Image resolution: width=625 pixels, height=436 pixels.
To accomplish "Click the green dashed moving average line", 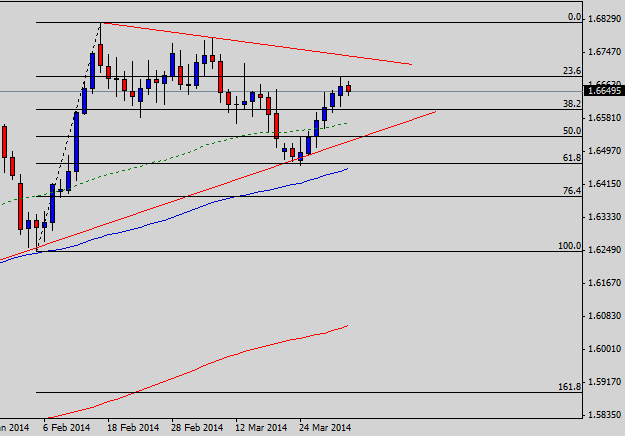I will (x=300, y=131).
